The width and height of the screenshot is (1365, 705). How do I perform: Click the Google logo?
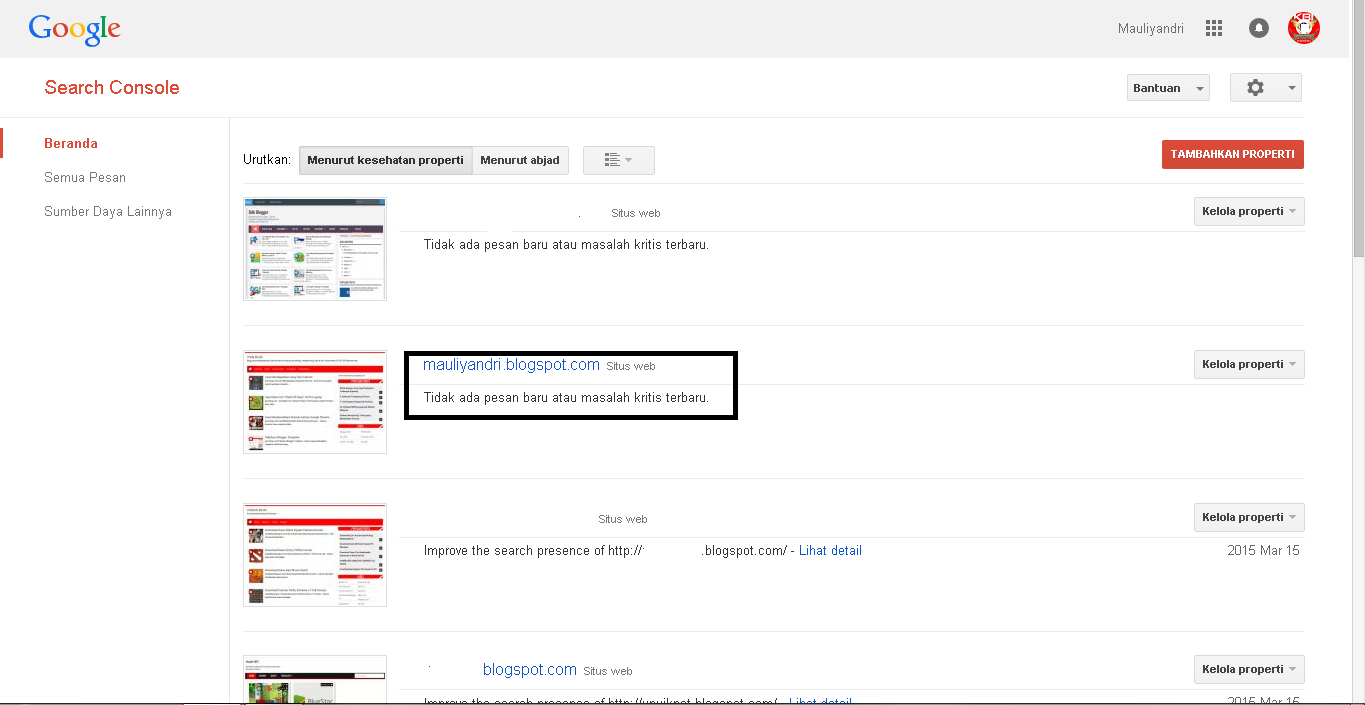tap(75, 29)
